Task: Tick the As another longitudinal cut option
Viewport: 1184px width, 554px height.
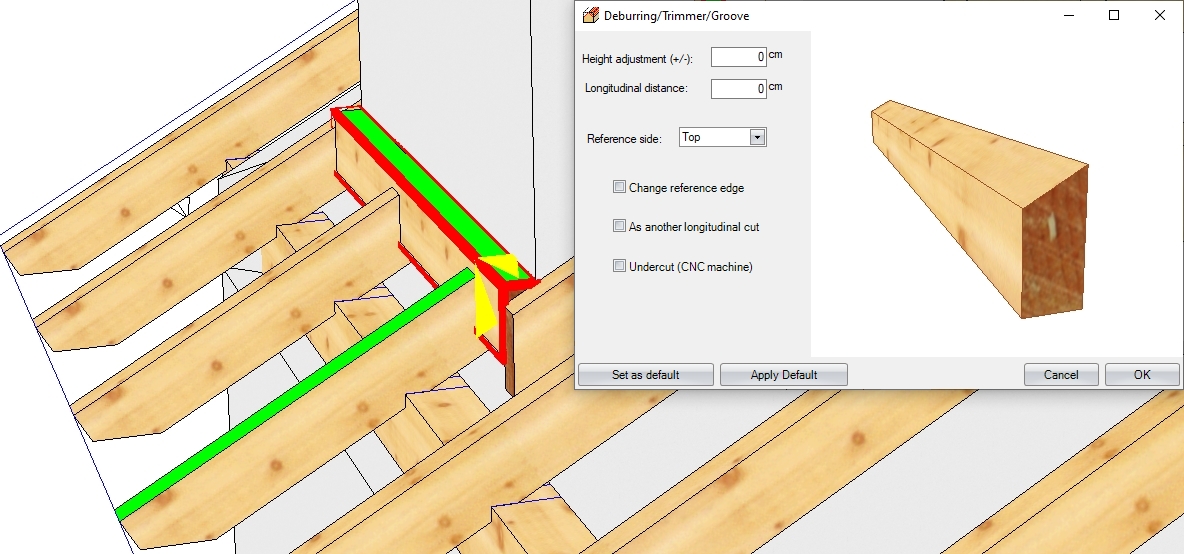Action: tap(620, 227)
